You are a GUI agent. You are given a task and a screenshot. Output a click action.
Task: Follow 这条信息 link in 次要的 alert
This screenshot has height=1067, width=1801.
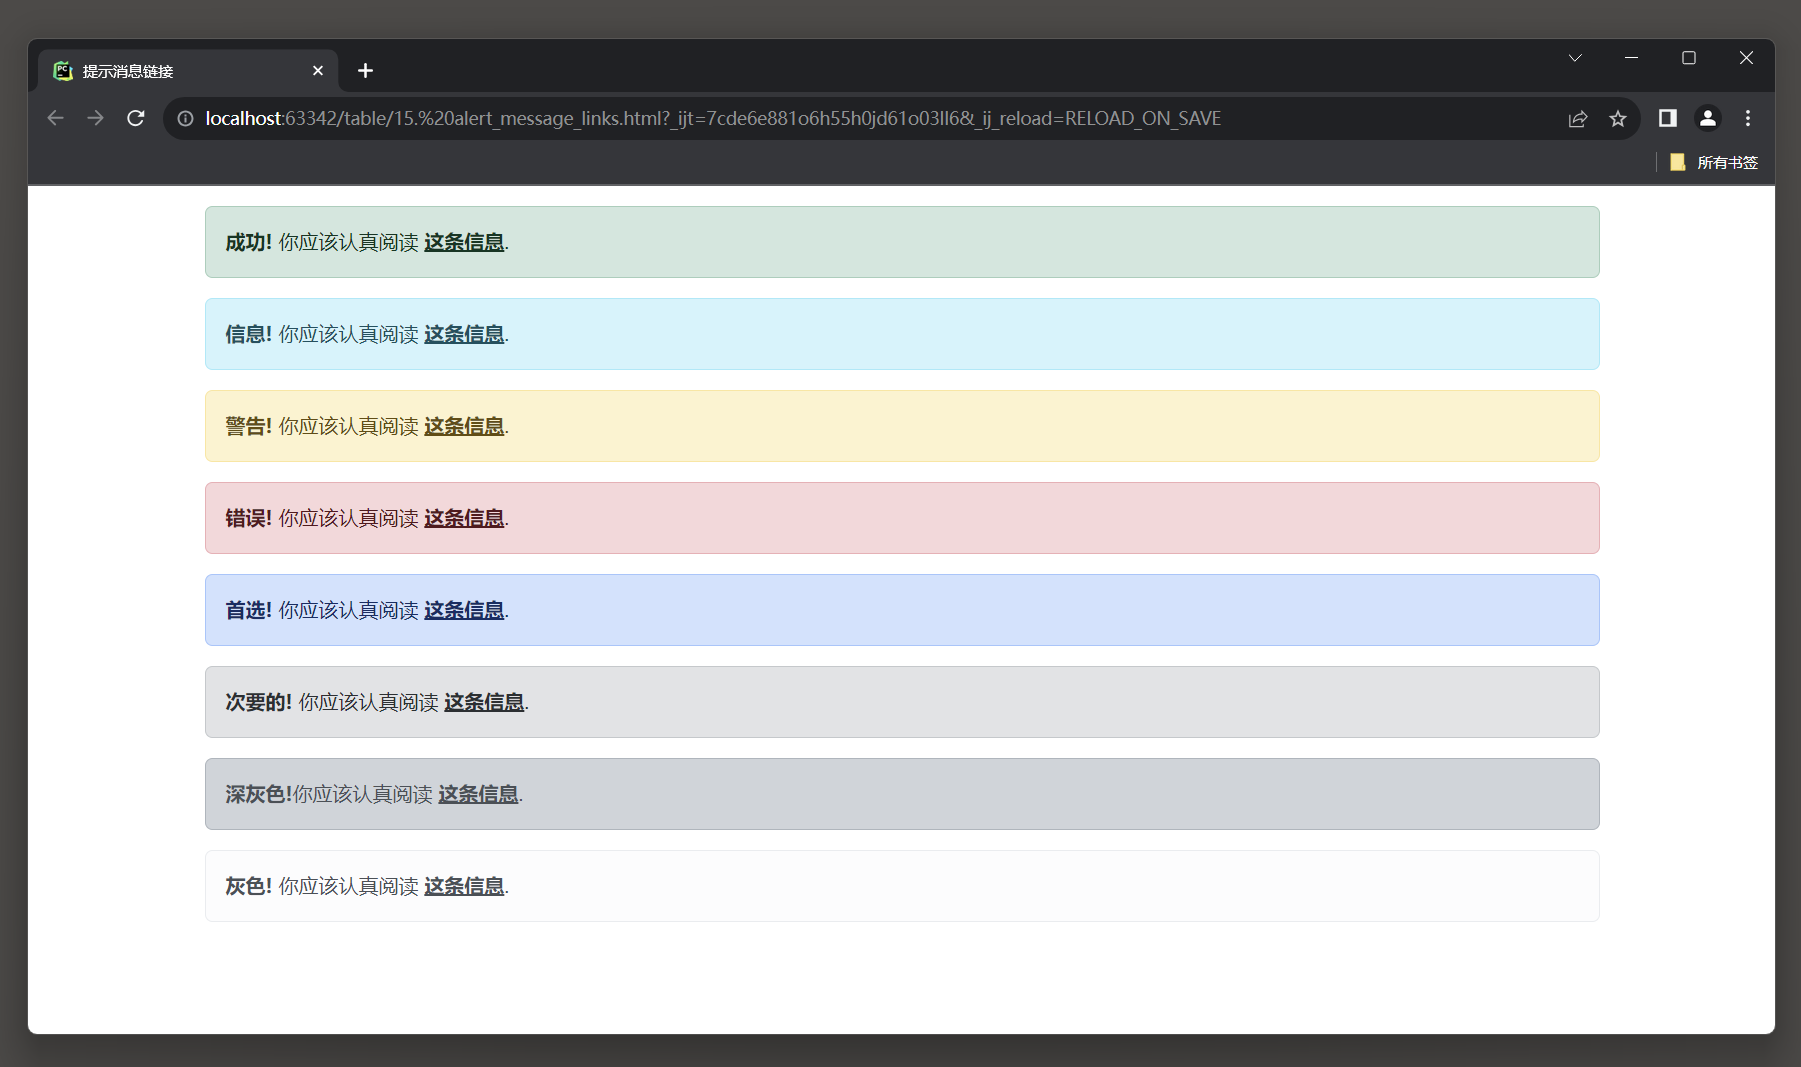(x=484, y=702)
